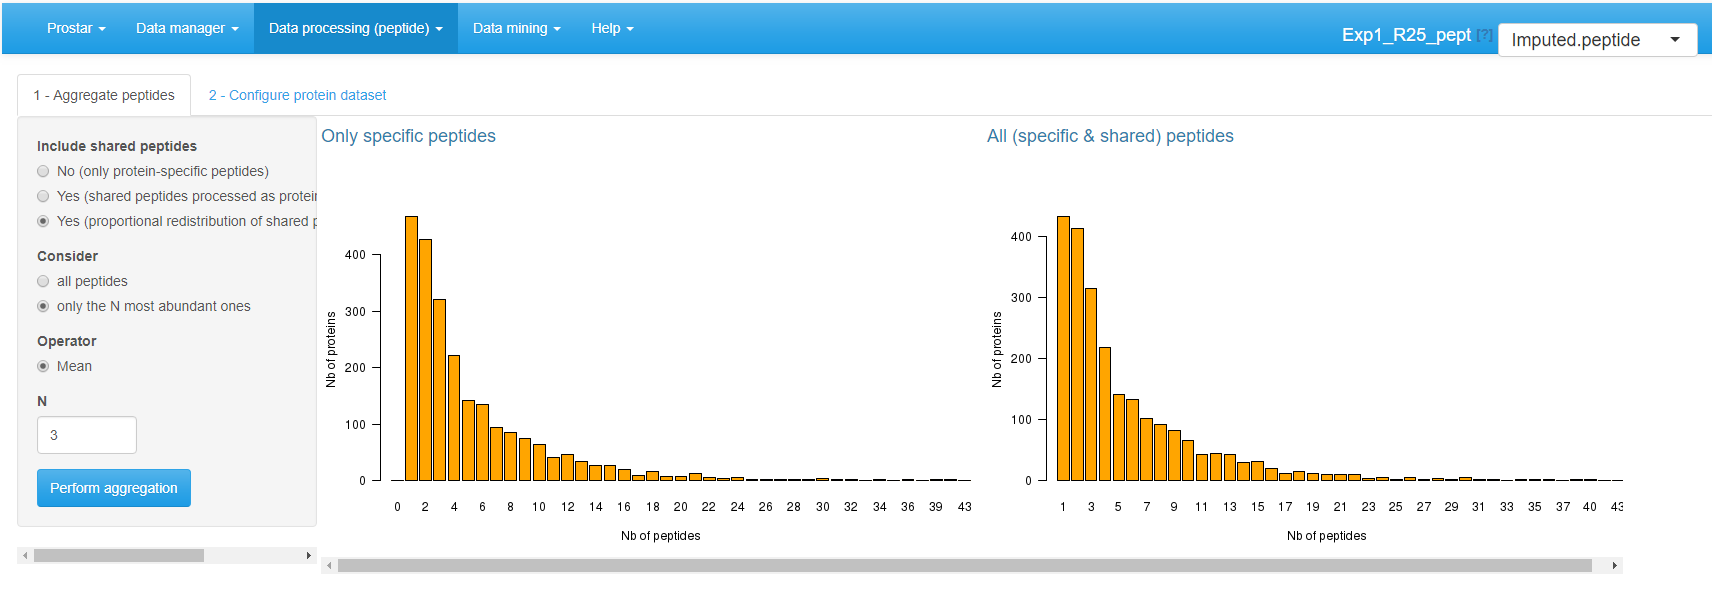Open the Data manager menu

(x=187, y=28)
